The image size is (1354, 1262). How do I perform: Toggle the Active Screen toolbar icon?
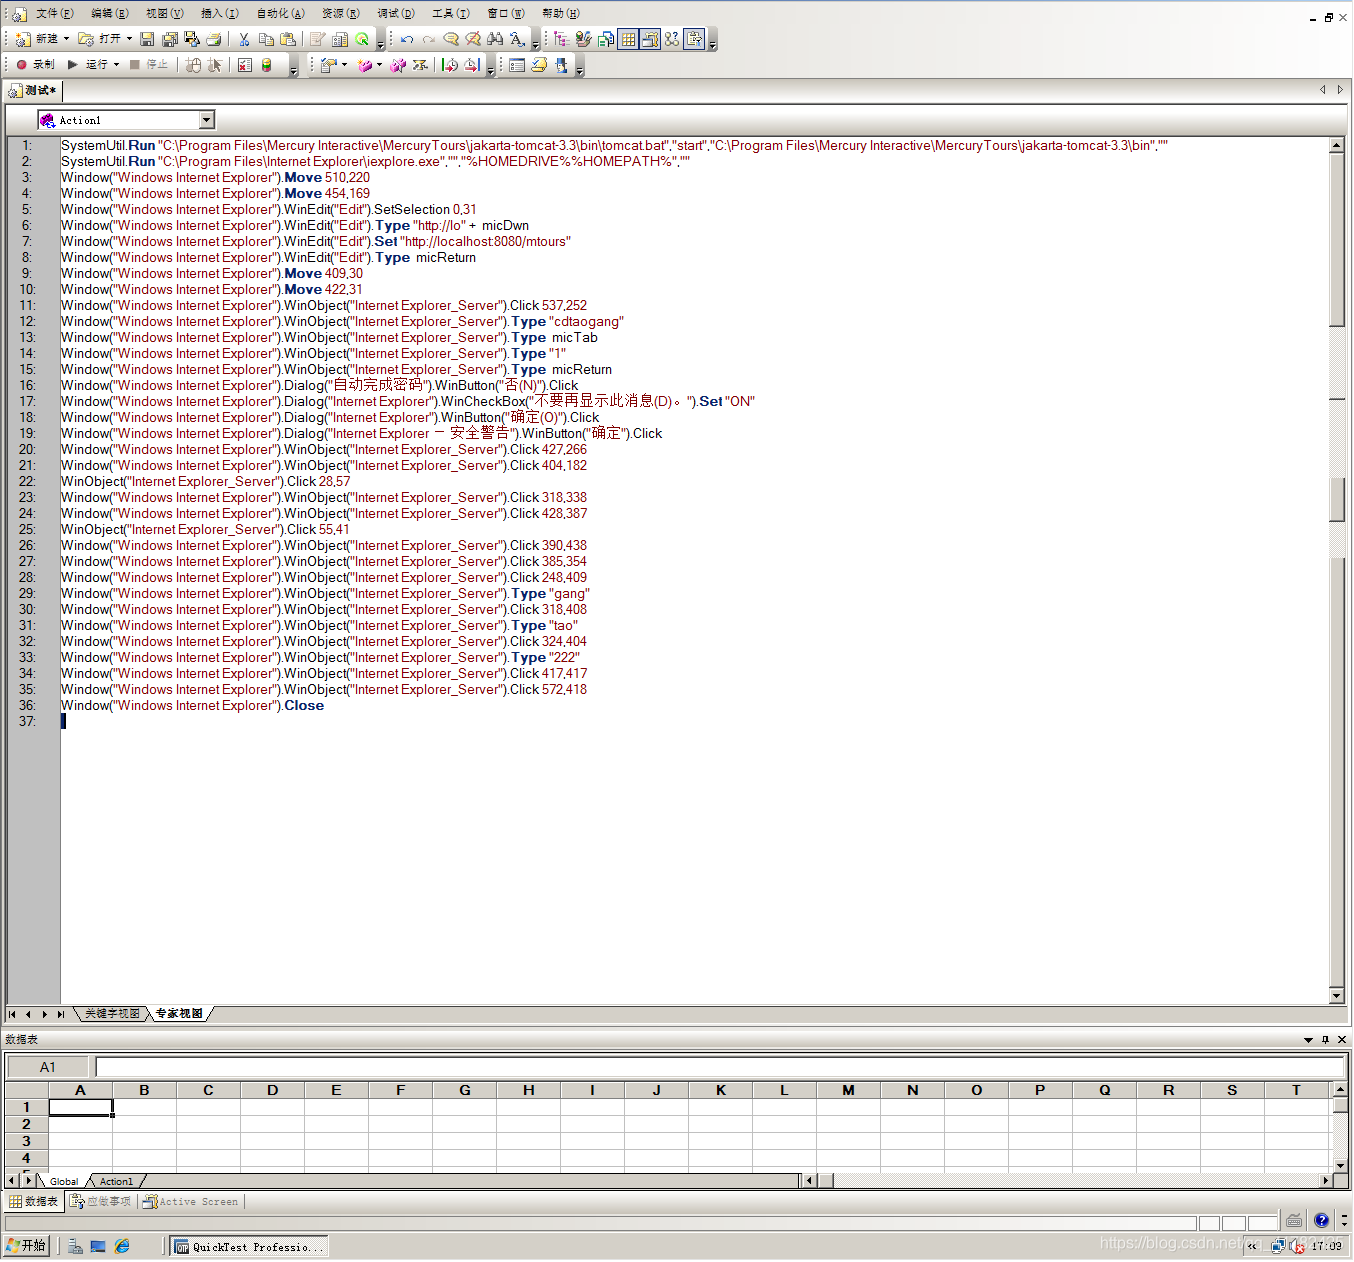650,39
